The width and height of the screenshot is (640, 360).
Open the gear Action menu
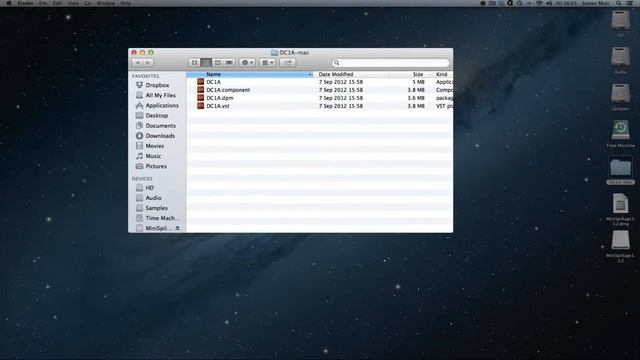[247, 62]
